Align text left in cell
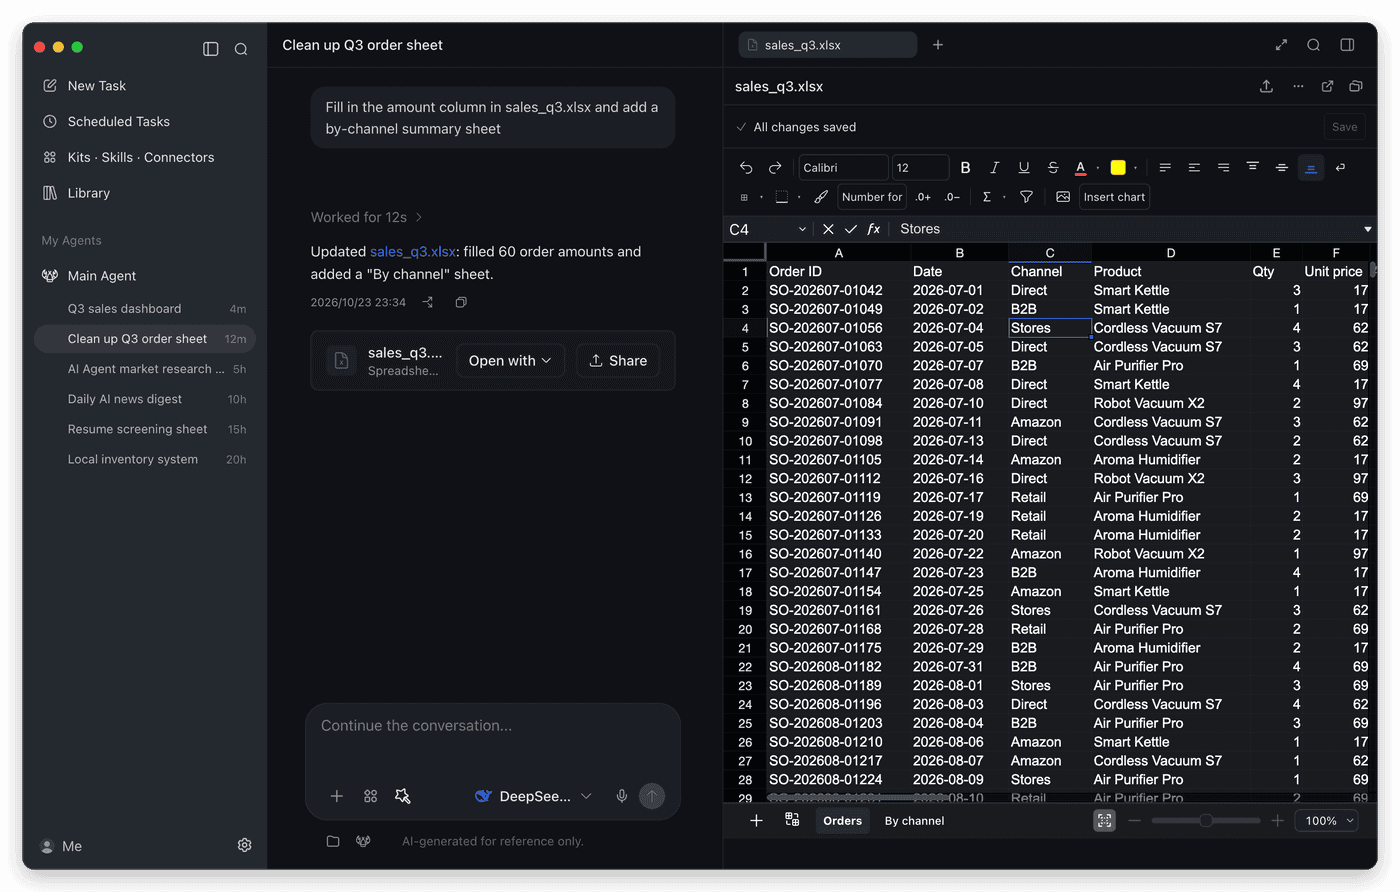Screen dimensions: 1400x892 1165,168
